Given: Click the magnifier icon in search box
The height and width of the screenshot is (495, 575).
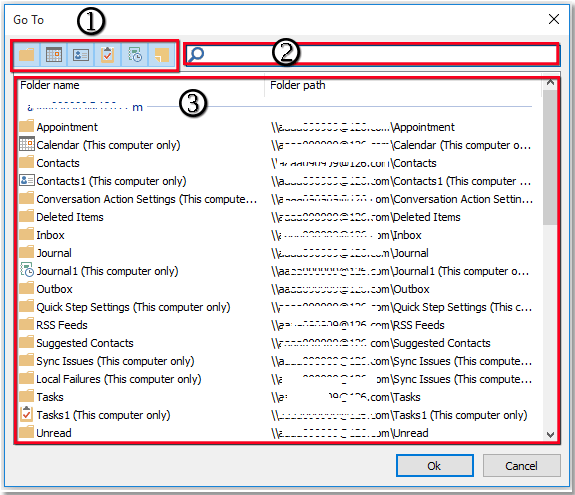Looking at the screenshot, I should coord(196,55).
